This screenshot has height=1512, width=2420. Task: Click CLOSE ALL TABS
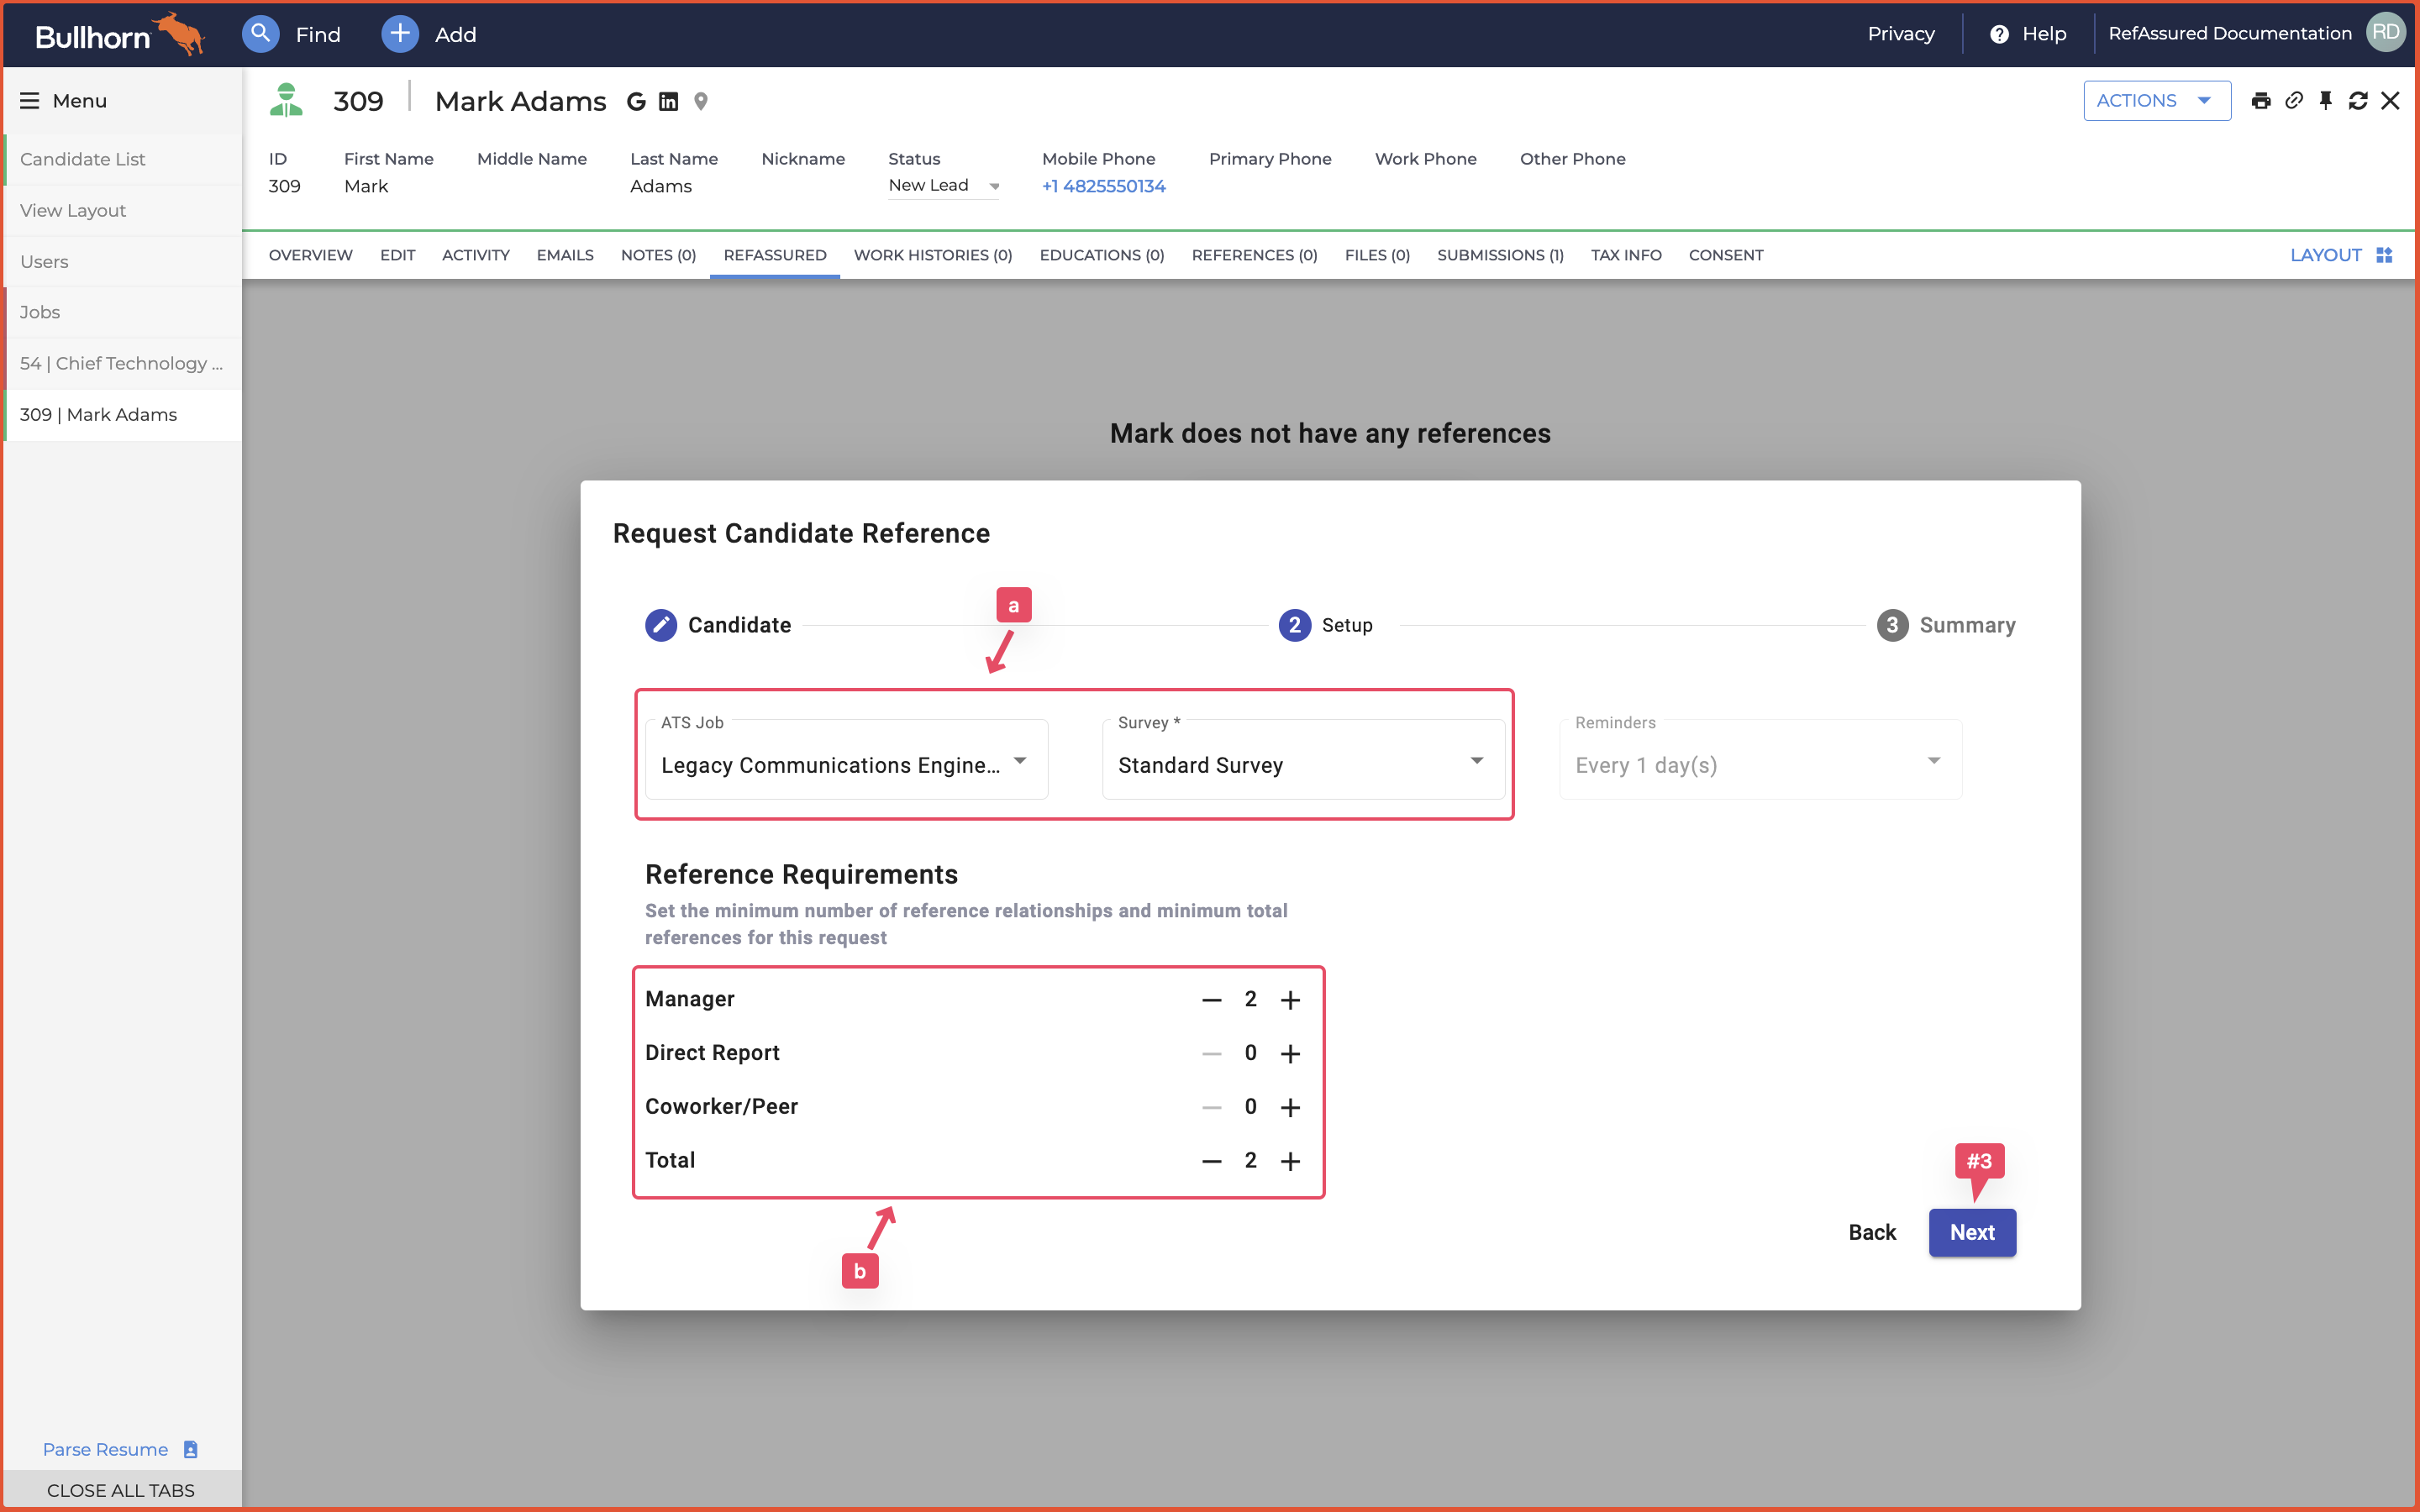[x=121, y=1490]
